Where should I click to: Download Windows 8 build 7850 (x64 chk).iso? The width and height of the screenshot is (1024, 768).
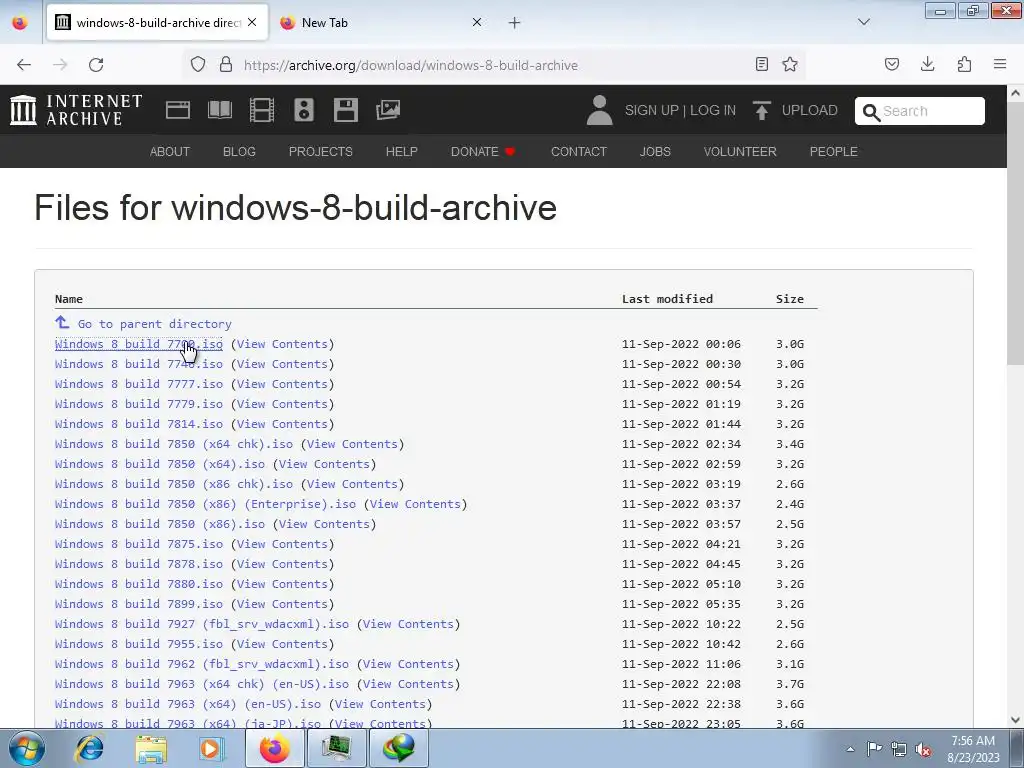(174, 444)
